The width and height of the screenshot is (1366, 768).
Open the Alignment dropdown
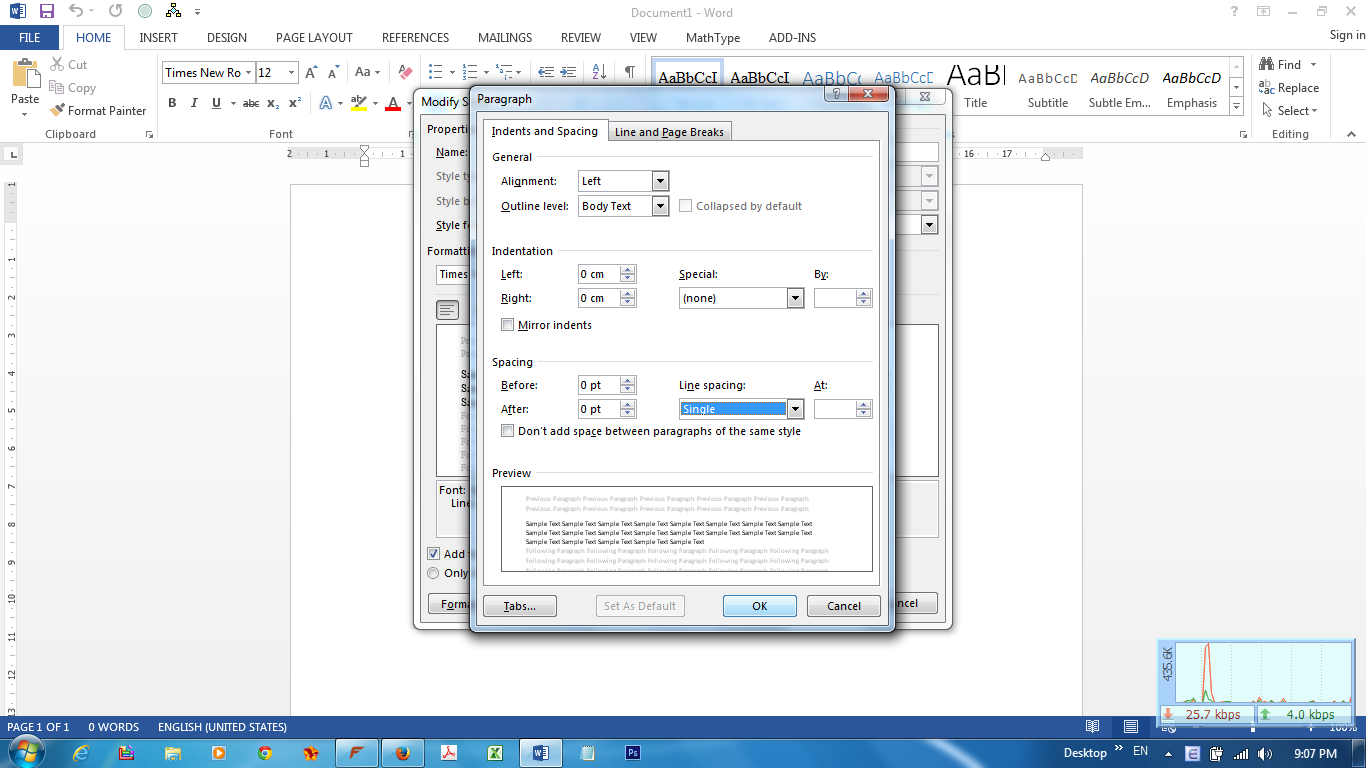click(x=660, y=181)
